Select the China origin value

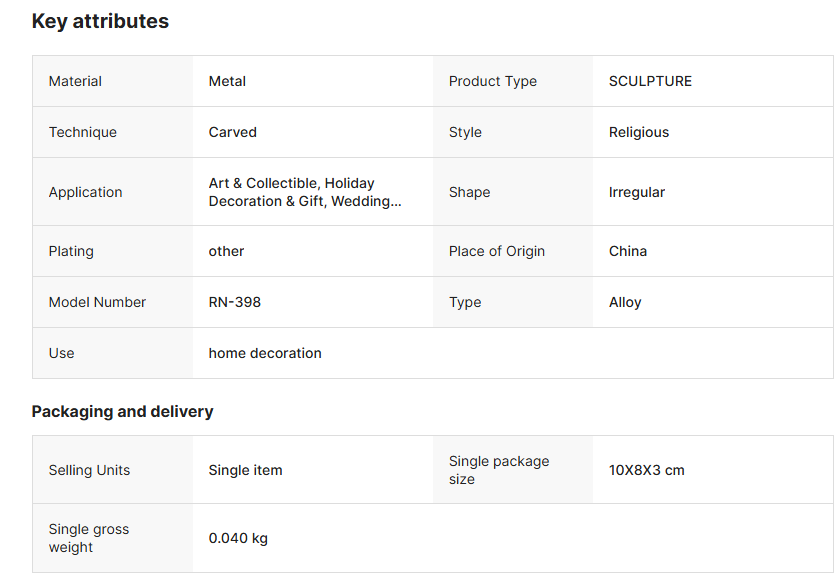pos(628,251)
